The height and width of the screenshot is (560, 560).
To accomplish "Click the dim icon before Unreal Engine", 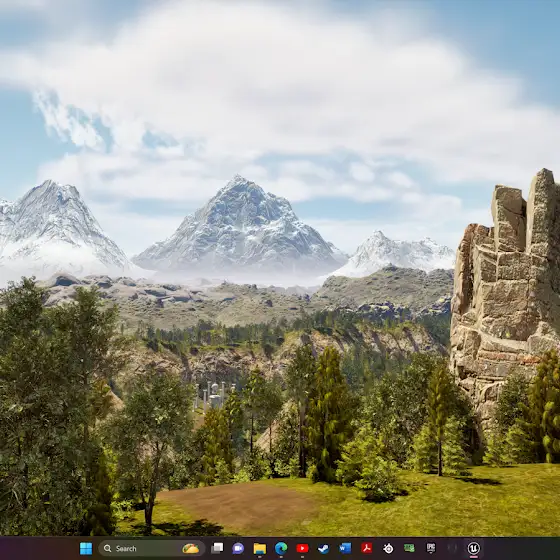I will pos(452,548).
